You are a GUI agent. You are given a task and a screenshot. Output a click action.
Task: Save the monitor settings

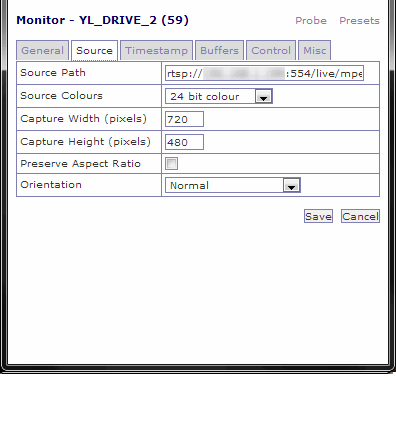tap(318, 216)
